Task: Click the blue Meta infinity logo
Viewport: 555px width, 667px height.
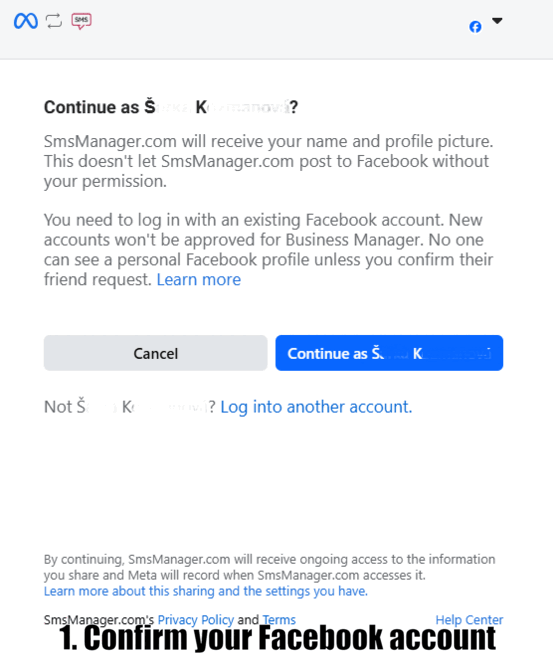Action: point(26,21)
